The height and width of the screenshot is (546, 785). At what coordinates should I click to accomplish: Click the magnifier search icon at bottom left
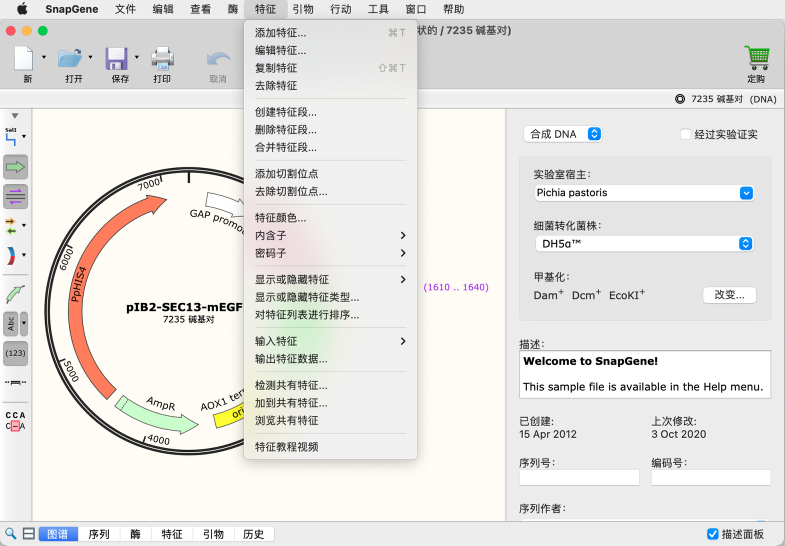(x=11, y=533)
